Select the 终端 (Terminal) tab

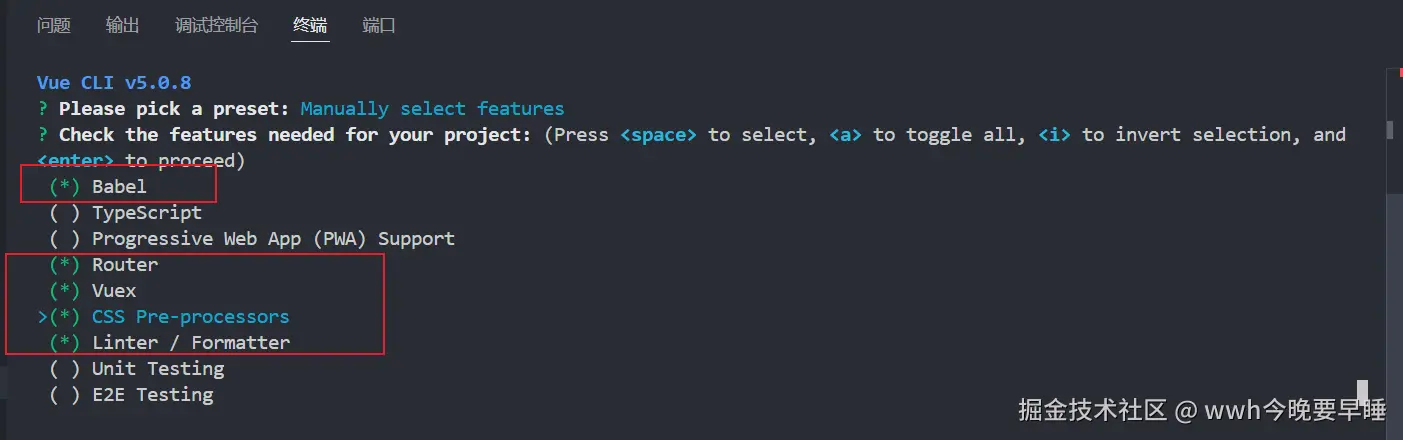pyautogui.click(x=310, y=26)
